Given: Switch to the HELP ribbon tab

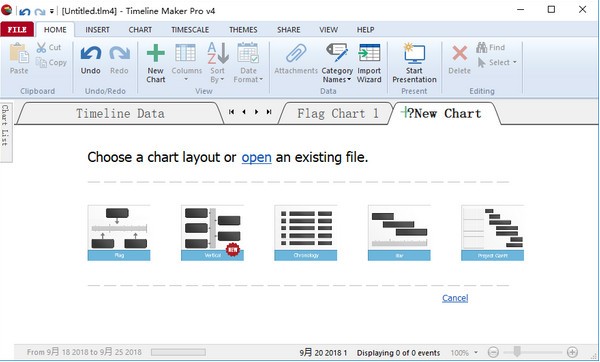Looking at the screenshot, I should pos(365,29).
